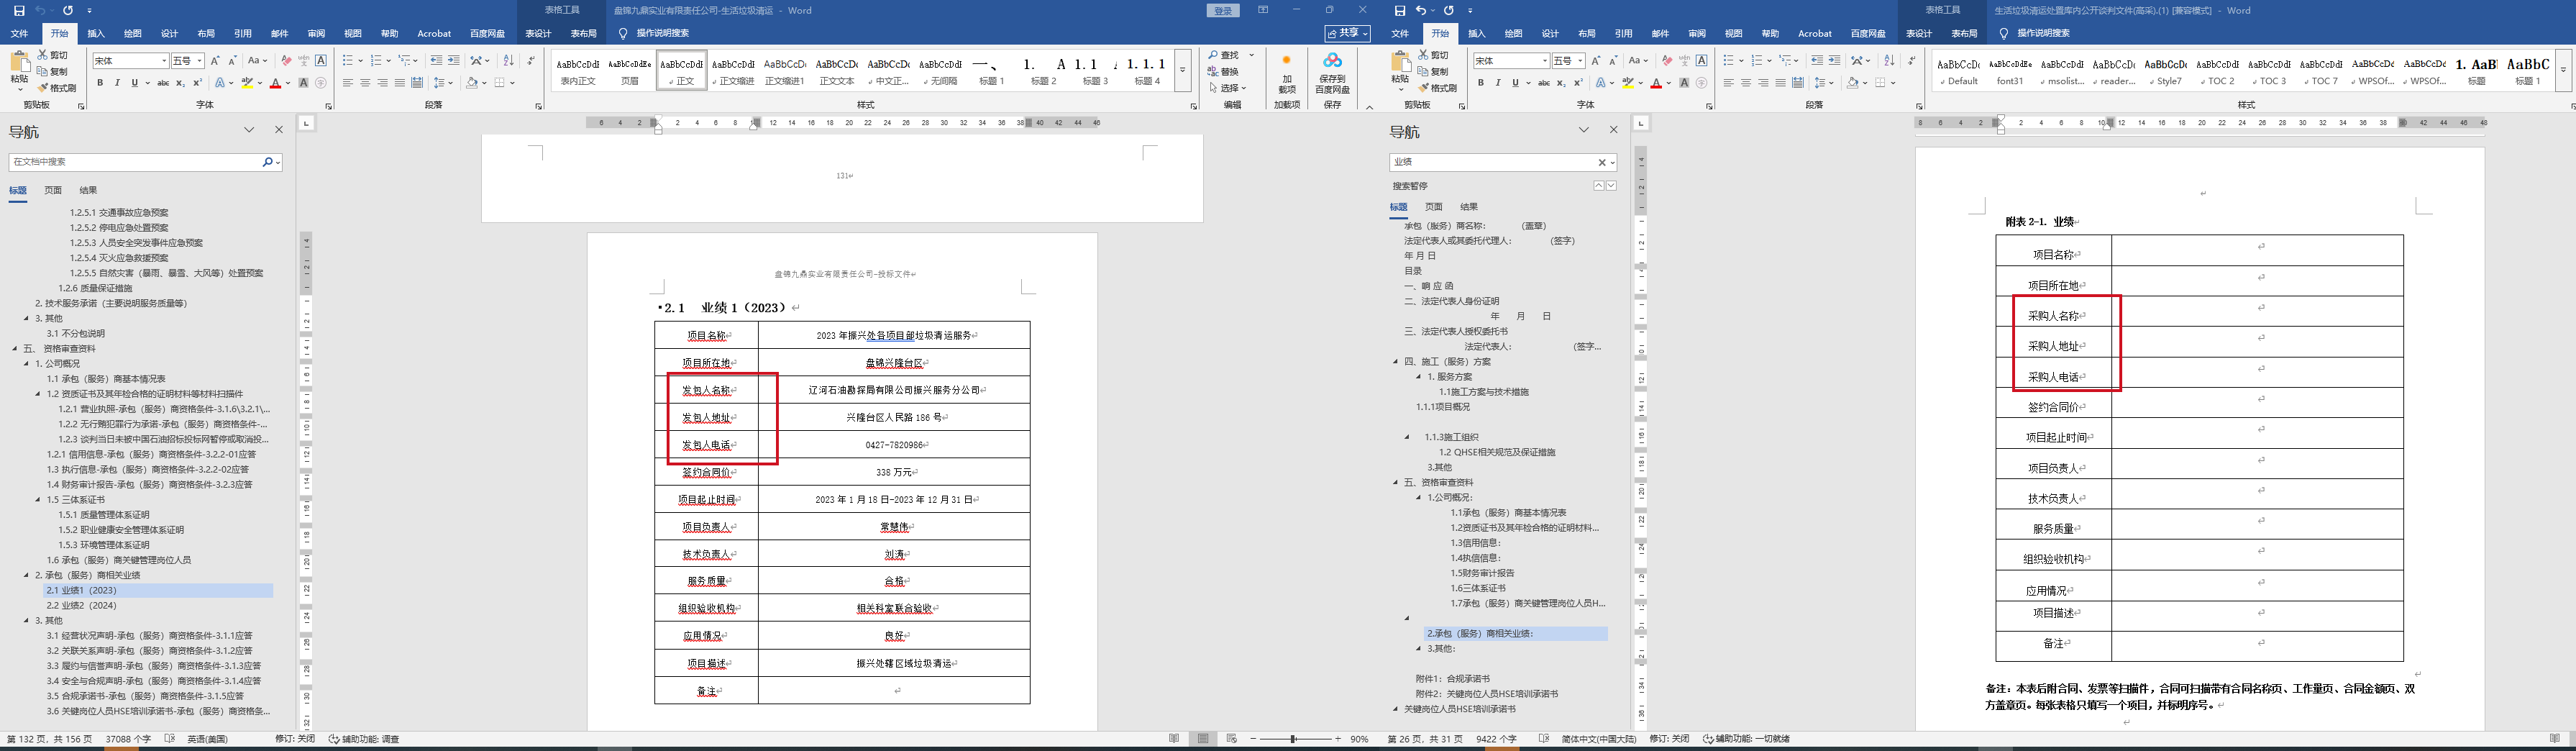This screenshot has height=751, width=2576.
Task: Toggle track changes status 修订: 关闭 in left status bar
Action: 295,739
